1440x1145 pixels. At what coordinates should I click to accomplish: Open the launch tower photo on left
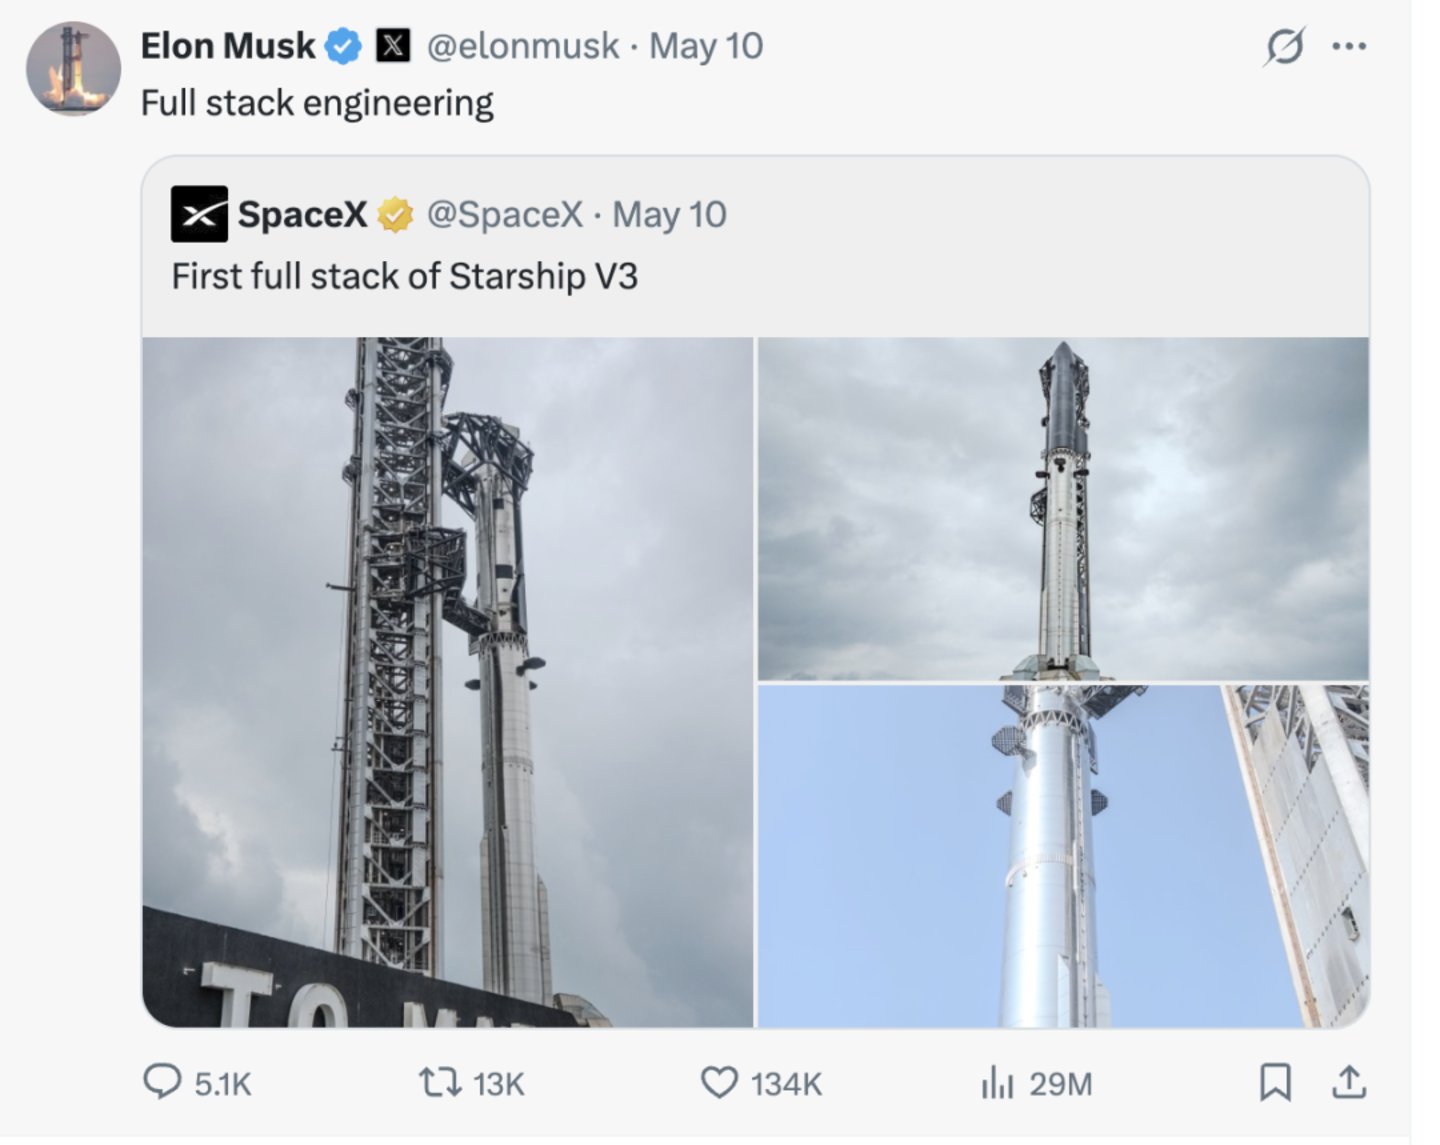(x=447, y=682)
